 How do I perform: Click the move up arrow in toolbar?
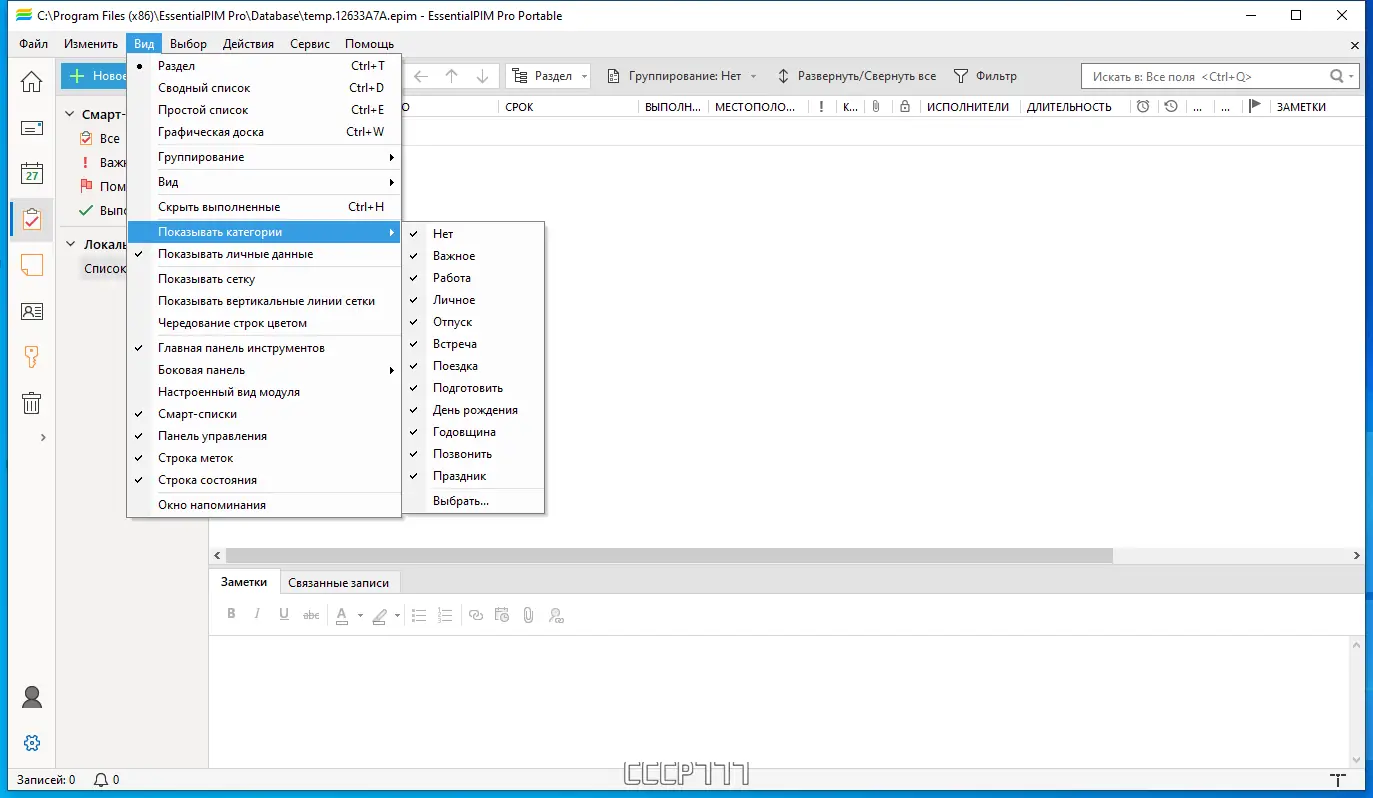click(451, 76)
